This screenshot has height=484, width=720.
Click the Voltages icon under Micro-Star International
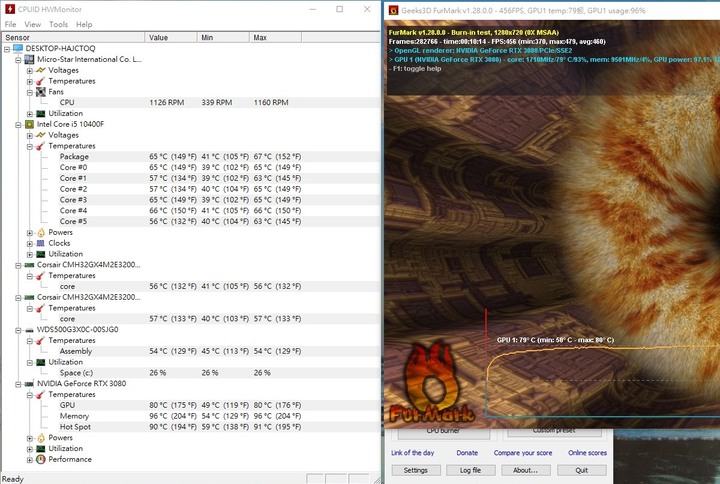(x=41, y=70)
